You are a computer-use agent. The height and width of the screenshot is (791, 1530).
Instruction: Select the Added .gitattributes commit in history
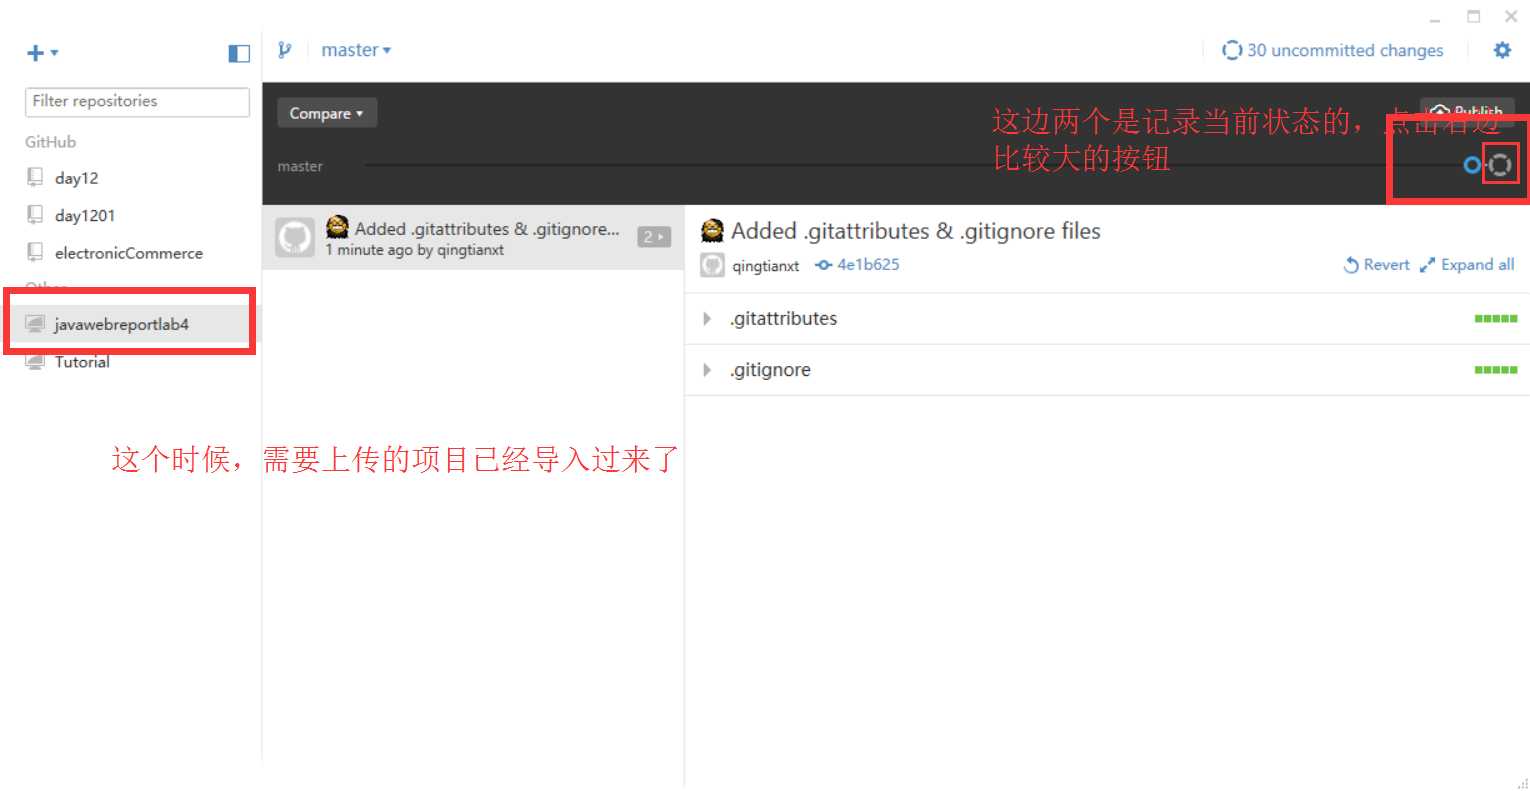pyautogui.click(x=473, y=238)
